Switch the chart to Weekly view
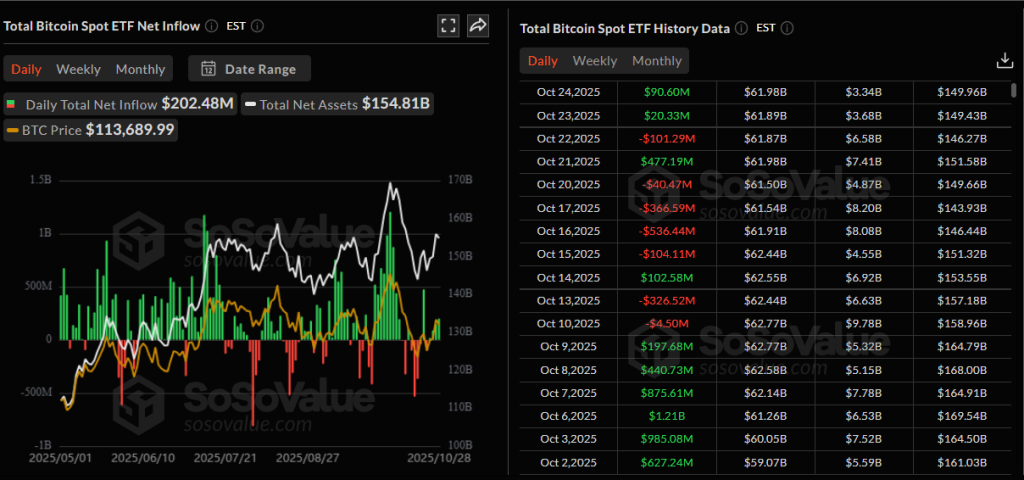 pos(78,69)
